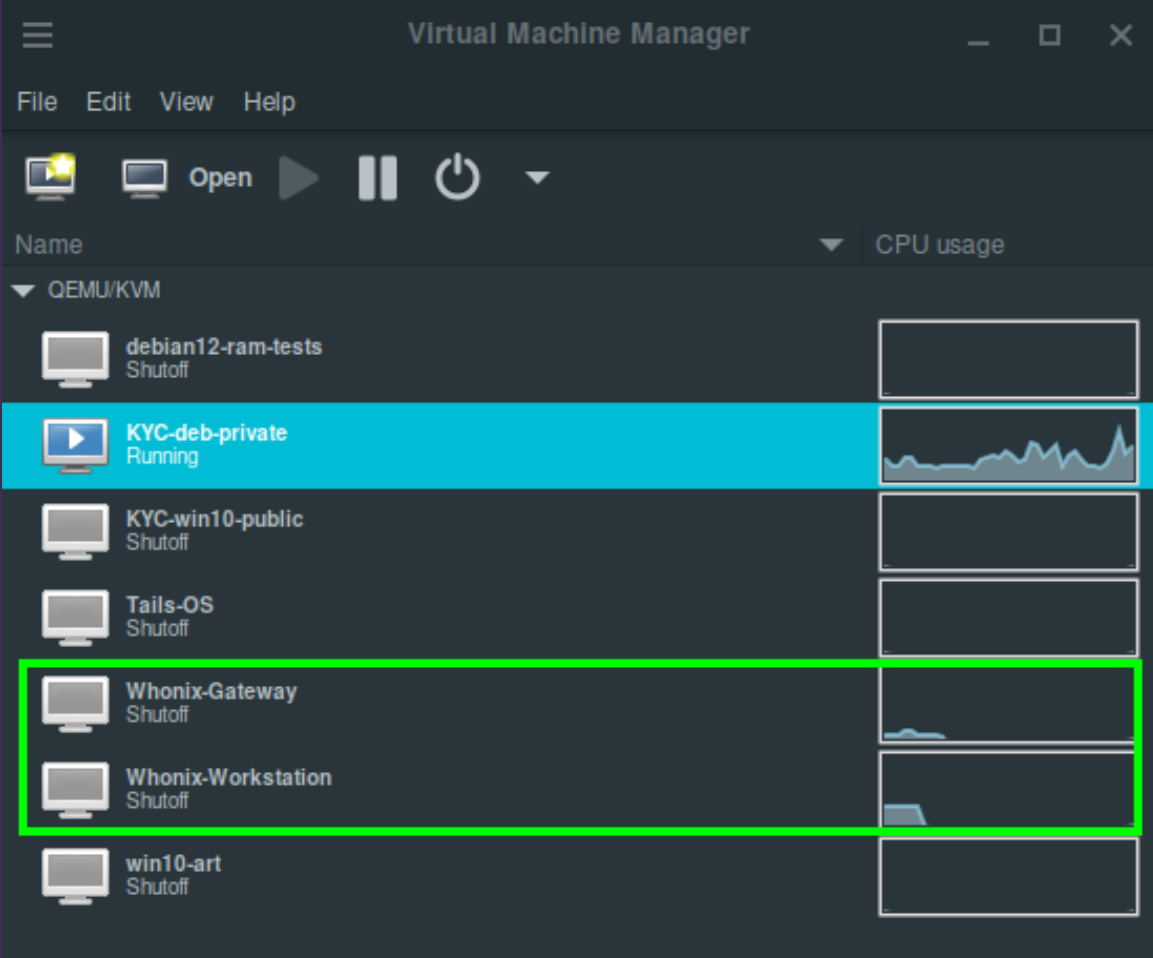Image resolution: width=1153 pixels, height=958 pixels.
Task: Click the Virtual Machine Manager title bar text
Action: [x=579, y=34]
